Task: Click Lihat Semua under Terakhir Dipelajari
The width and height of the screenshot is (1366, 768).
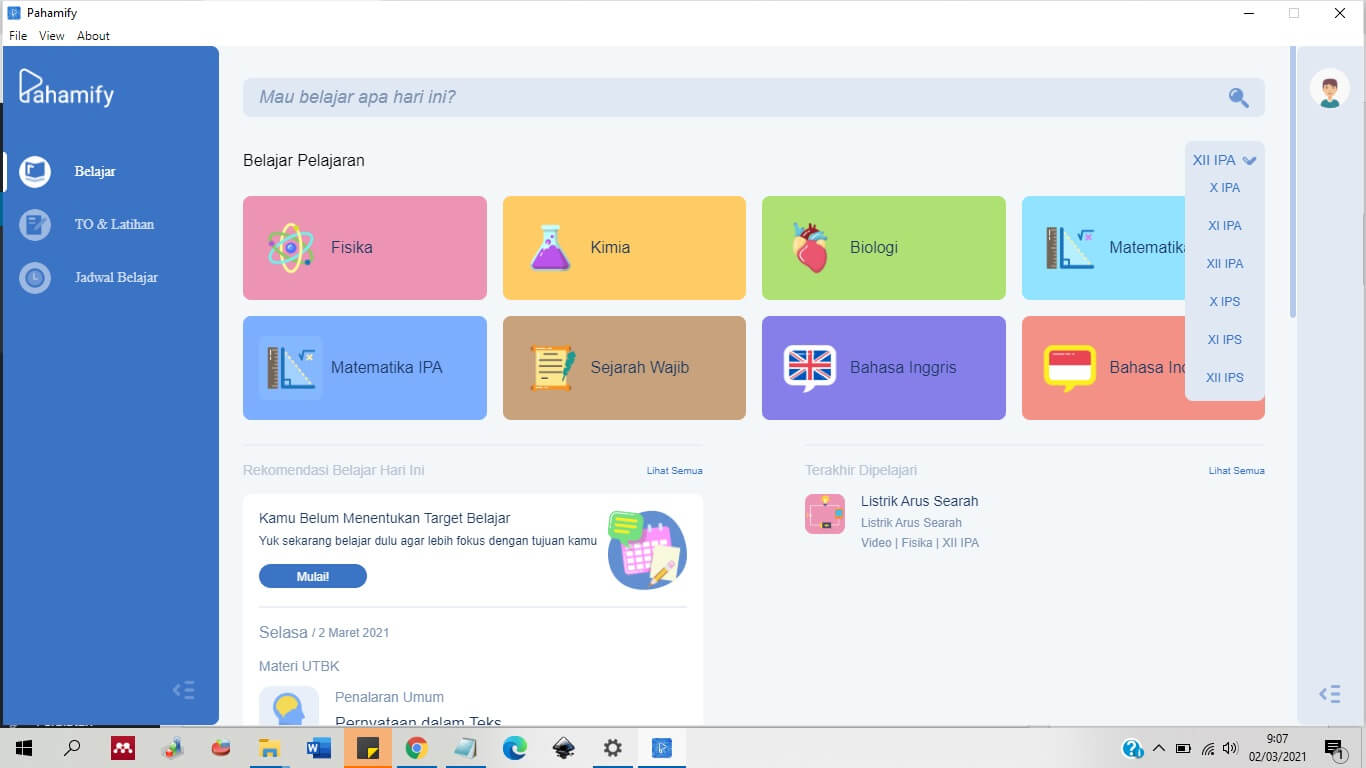Action: [1236, 470]
